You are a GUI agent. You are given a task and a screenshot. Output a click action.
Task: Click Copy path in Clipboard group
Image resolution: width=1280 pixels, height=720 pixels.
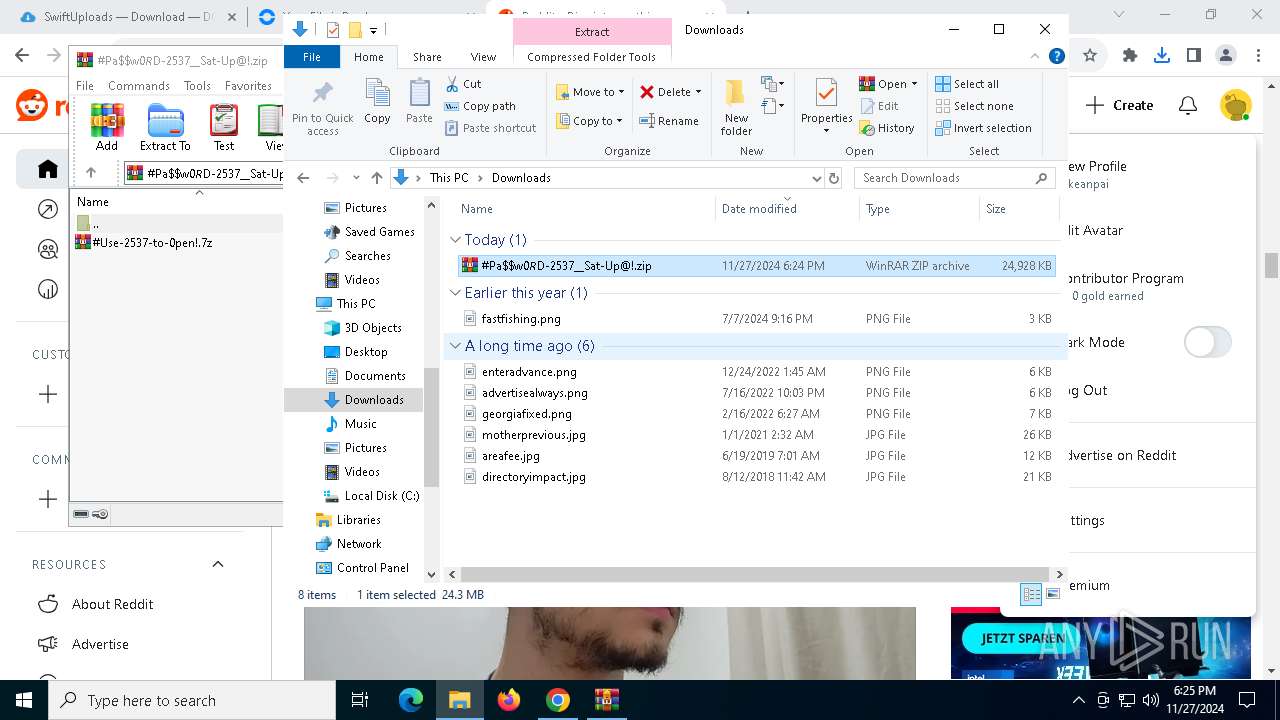click(x=480, y=106)
